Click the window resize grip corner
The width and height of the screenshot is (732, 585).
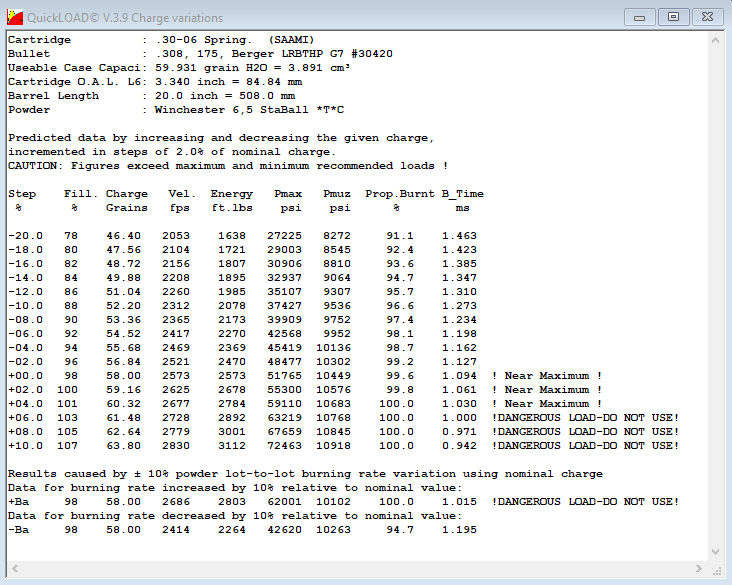pyautogui.click(x=717, y=570)
